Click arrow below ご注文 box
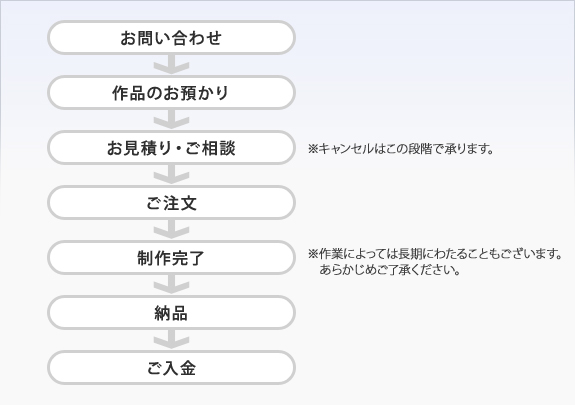The image size is (575, 405). [x=171, y=230]
